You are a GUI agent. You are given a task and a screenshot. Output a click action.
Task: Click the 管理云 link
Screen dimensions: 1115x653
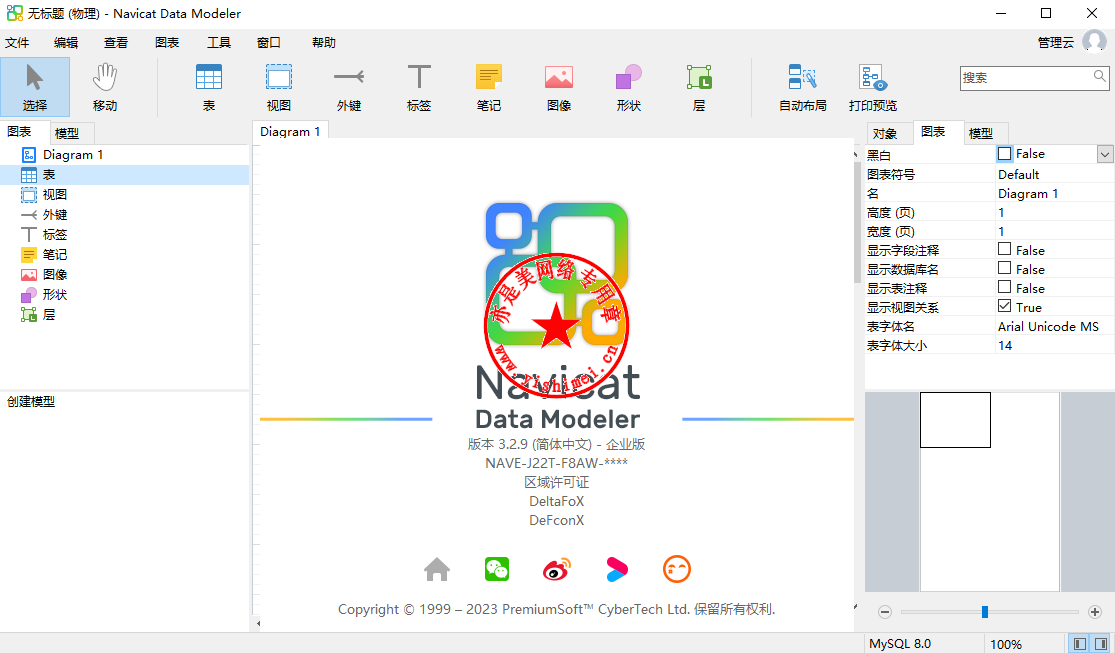(x=1055, y=43)
